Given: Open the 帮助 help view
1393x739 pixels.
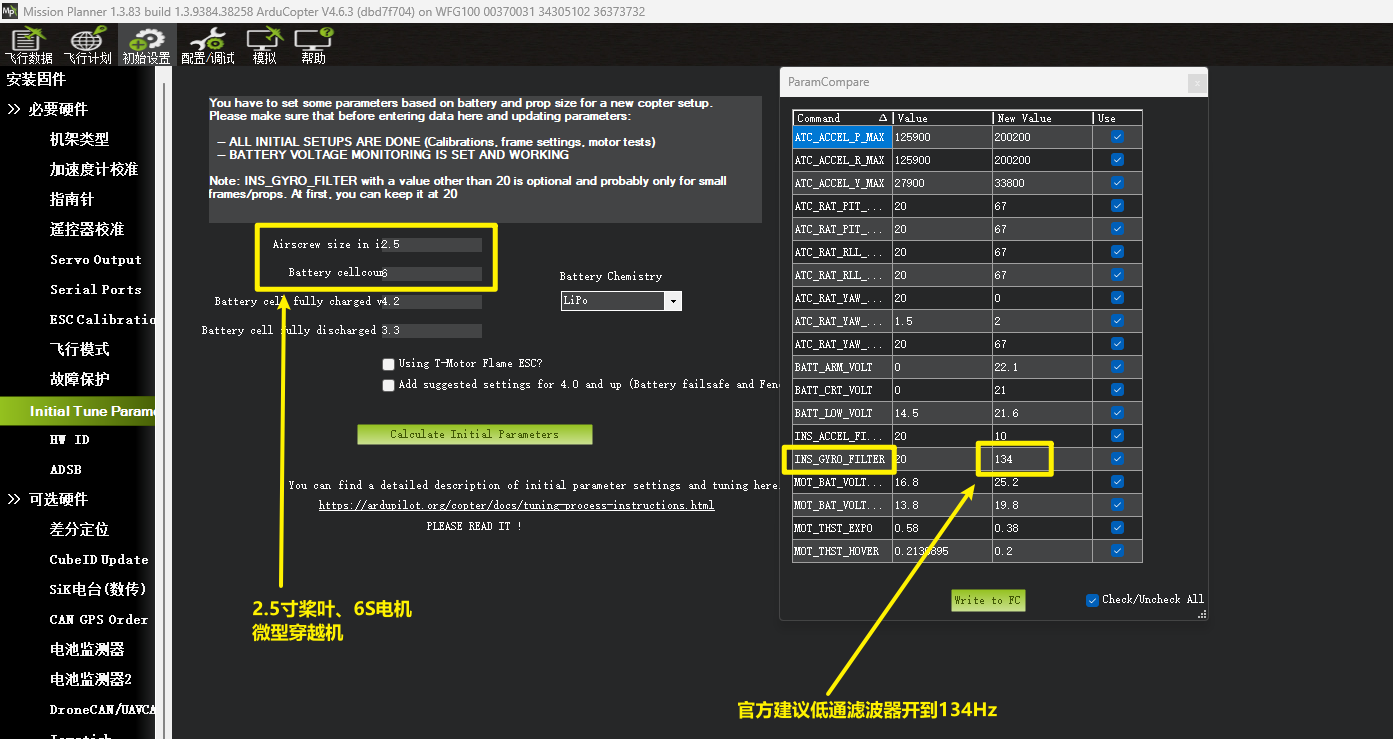Looking at the screenshot, I should click(x=313, y=45).
